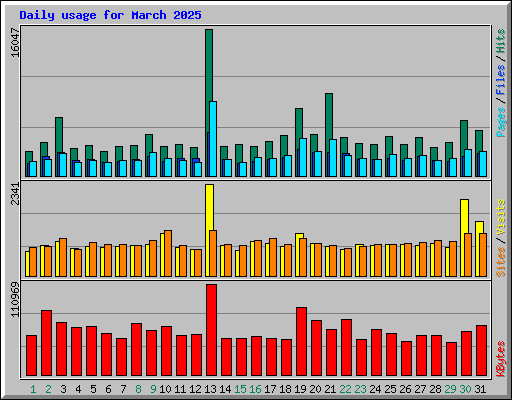Click the Sites legend label
The height and width of the screenshot is (400, 512).
point(501,262)
